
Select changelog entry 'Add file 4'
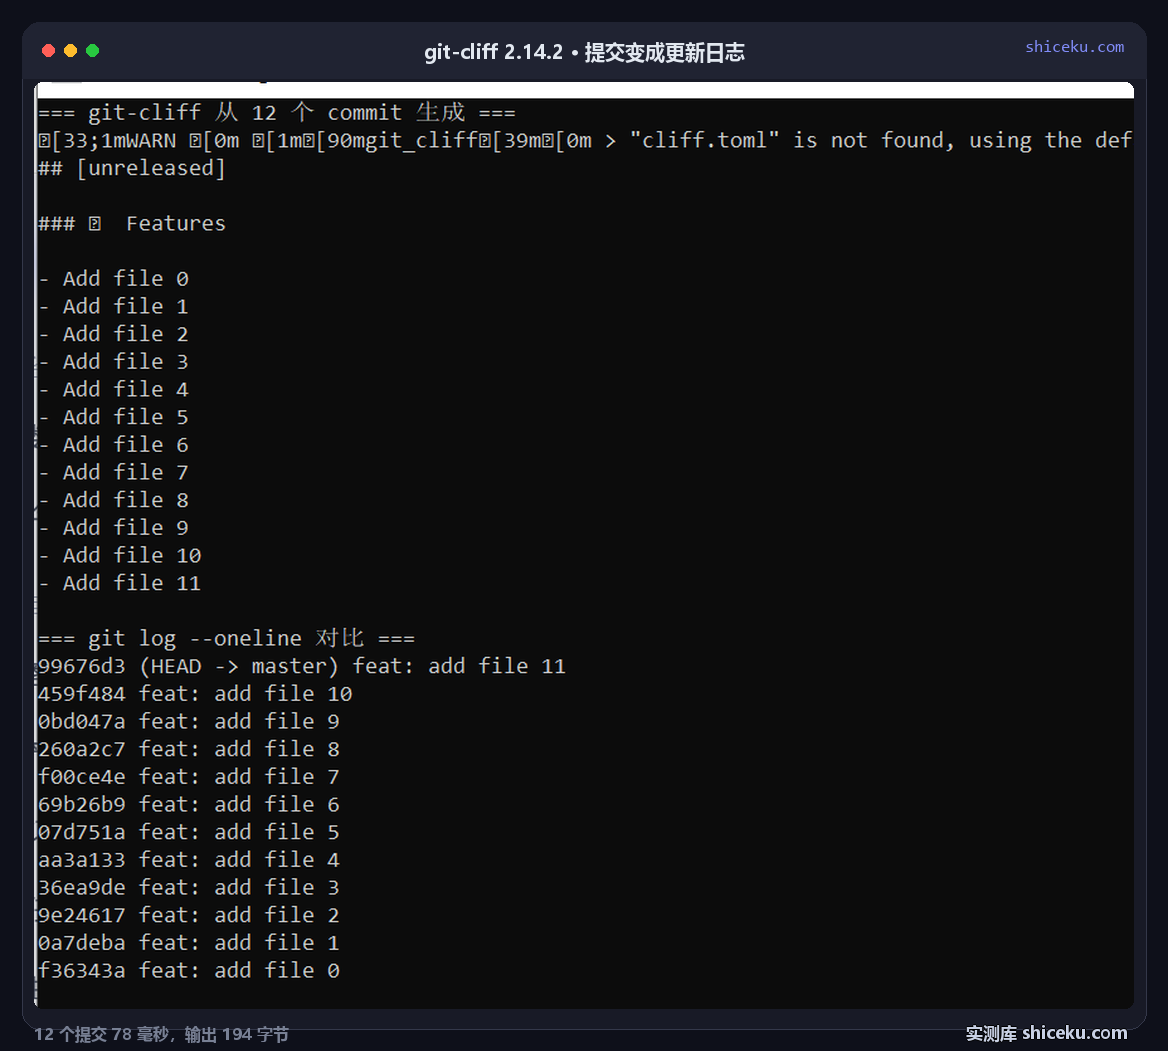pos(113,390)
